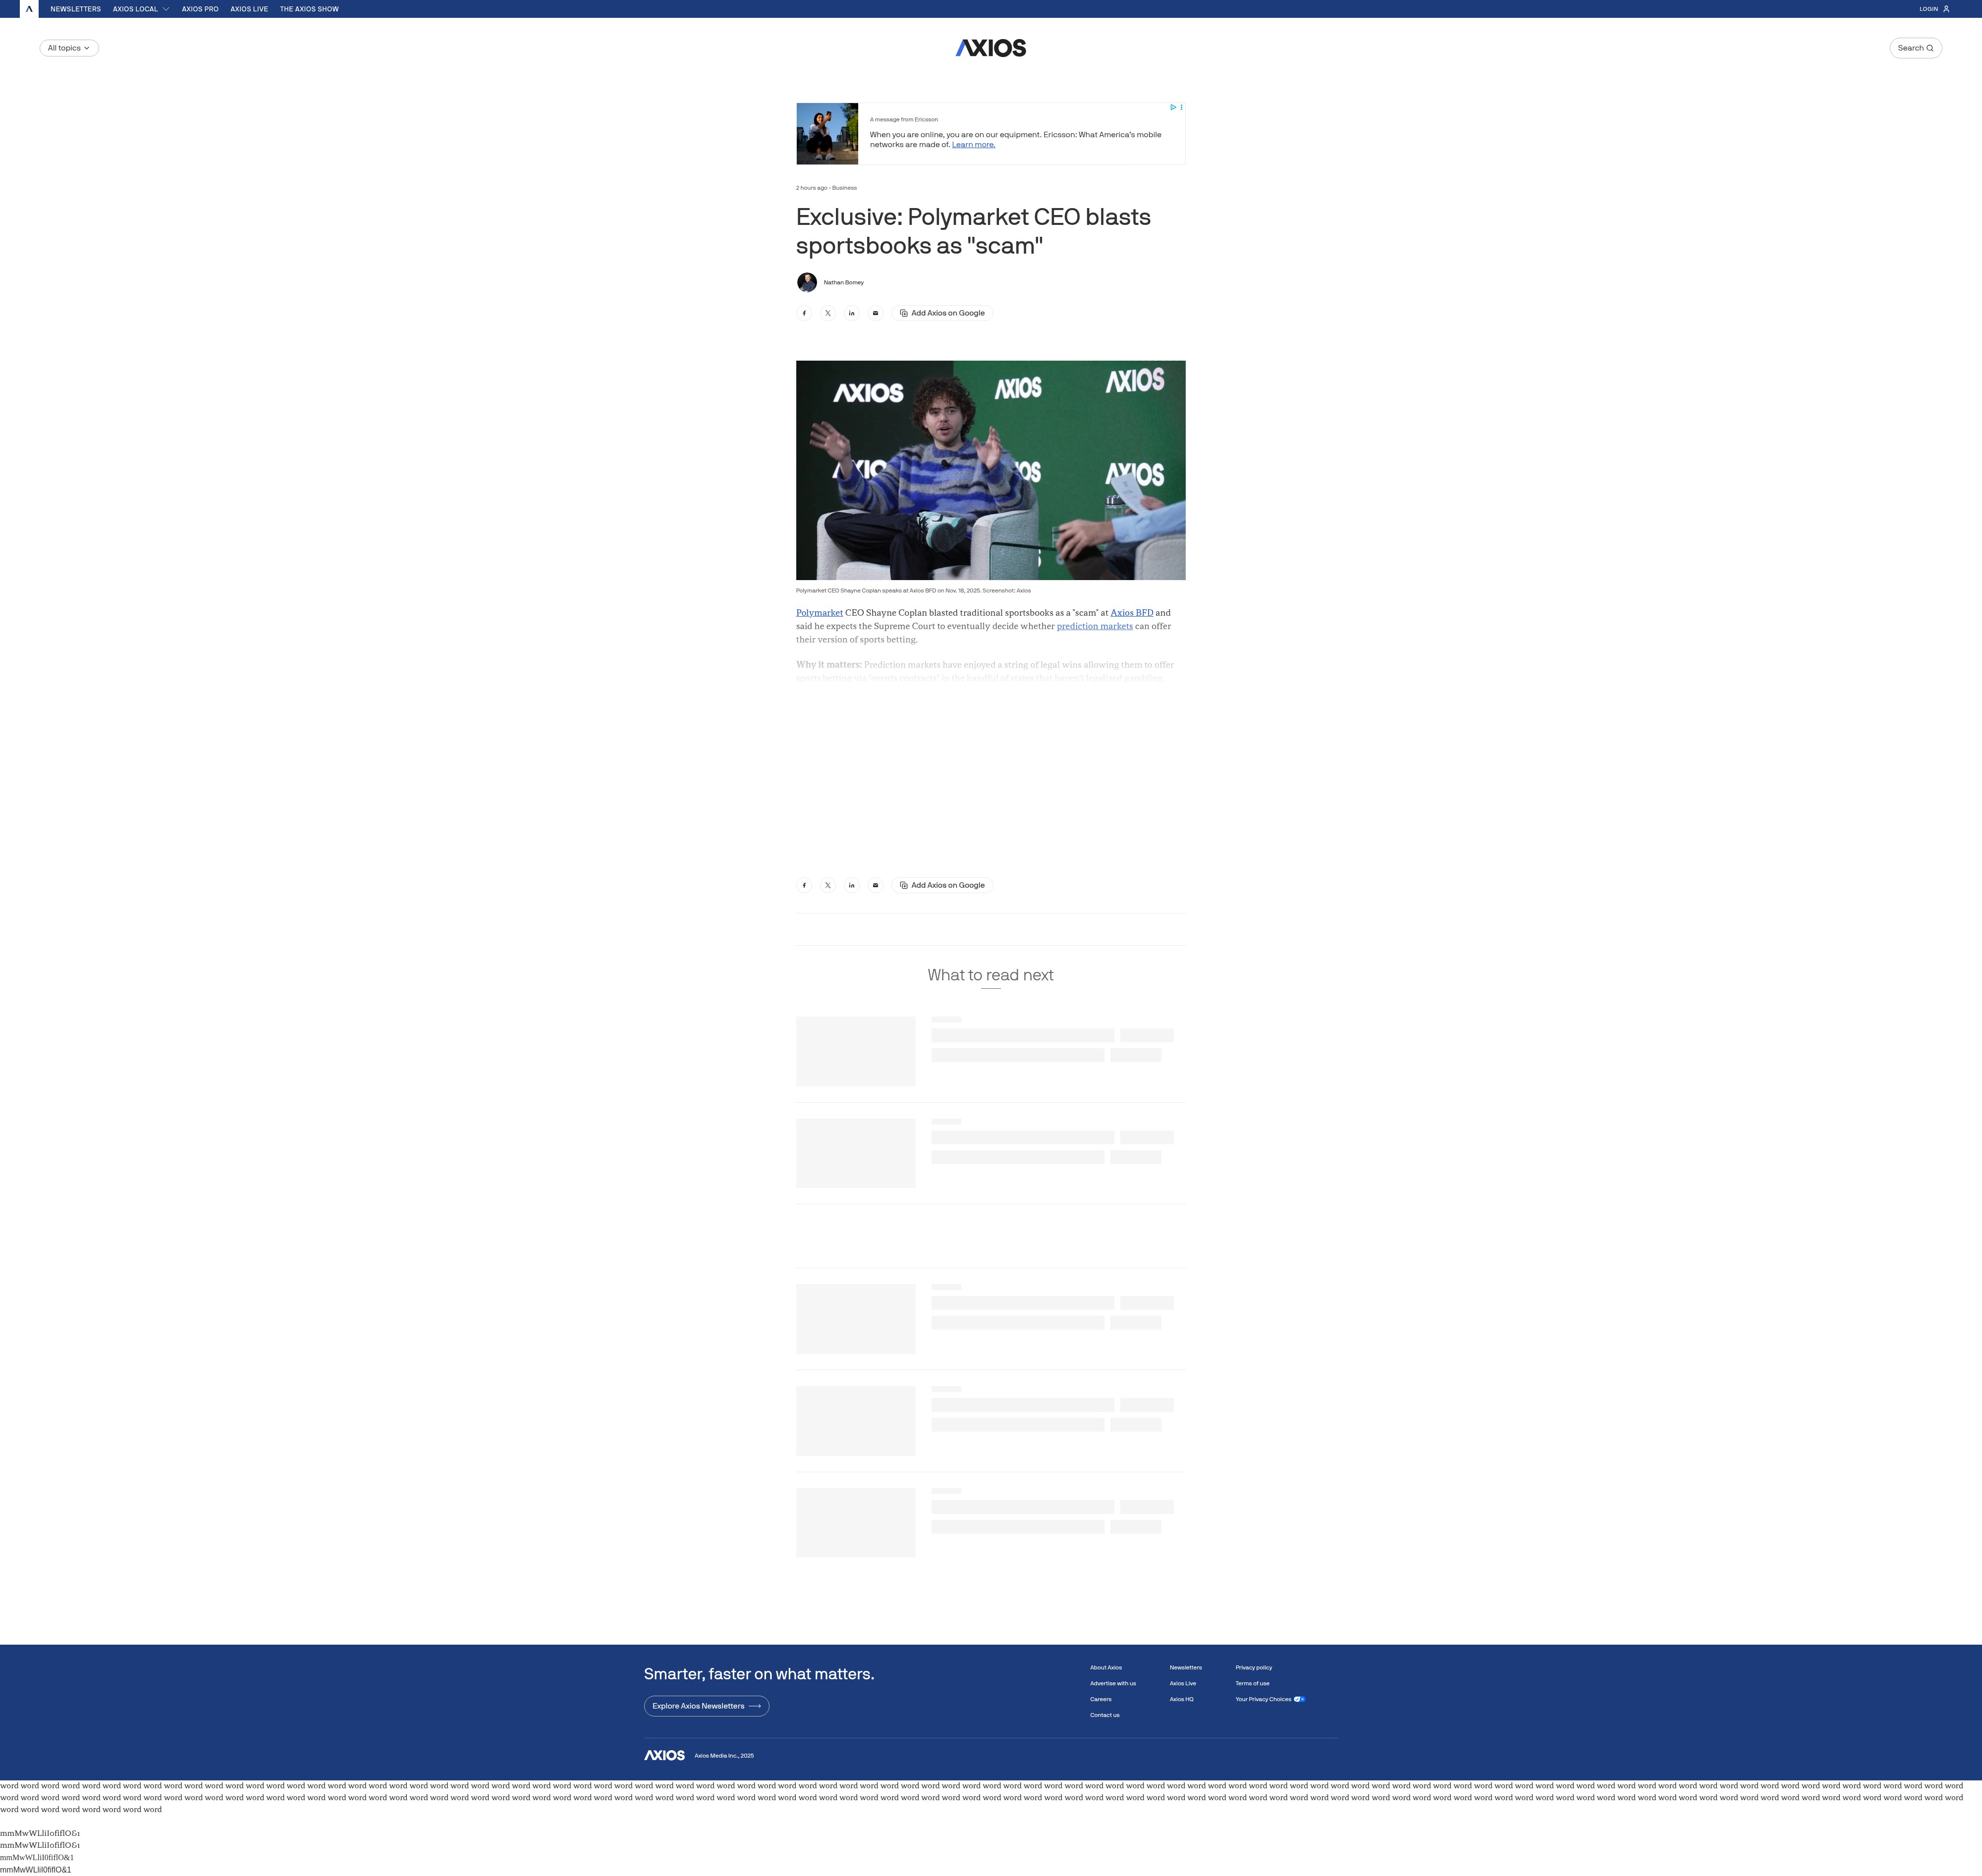Click Nathan Bomey's author avatar
Screen dimensions: 1982x1876
point(807,282)
